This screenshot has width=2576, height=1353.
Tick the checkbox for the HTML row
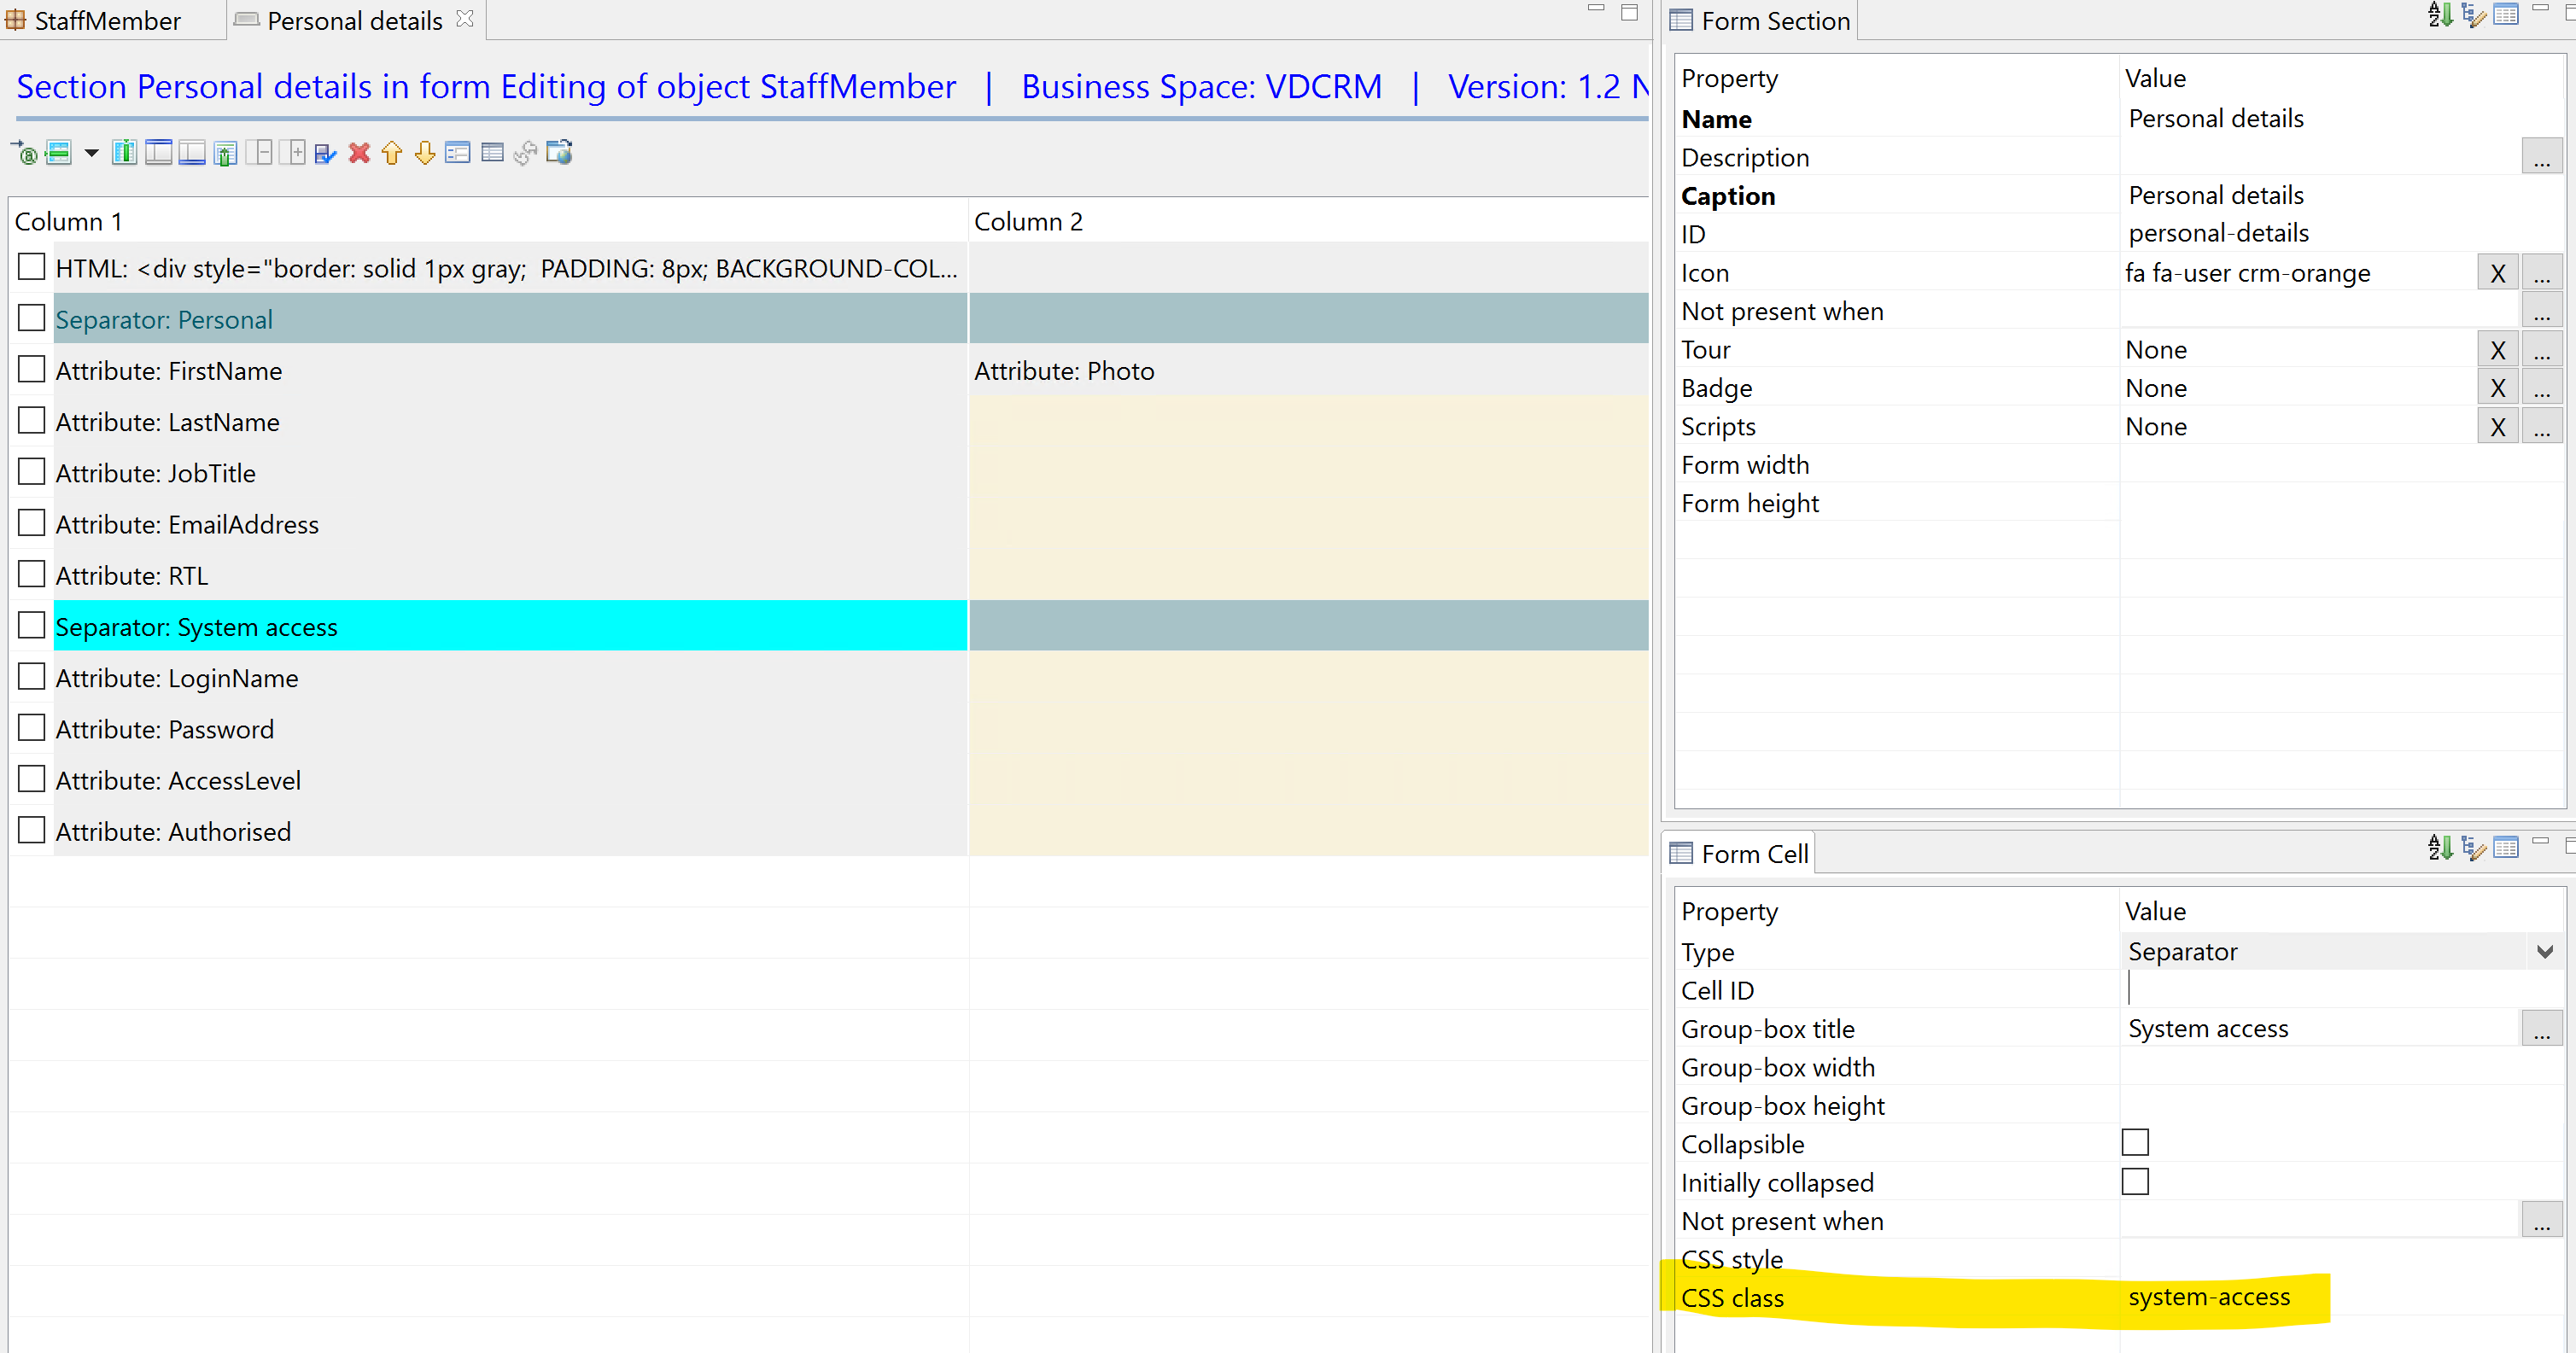tap(32, 267)
